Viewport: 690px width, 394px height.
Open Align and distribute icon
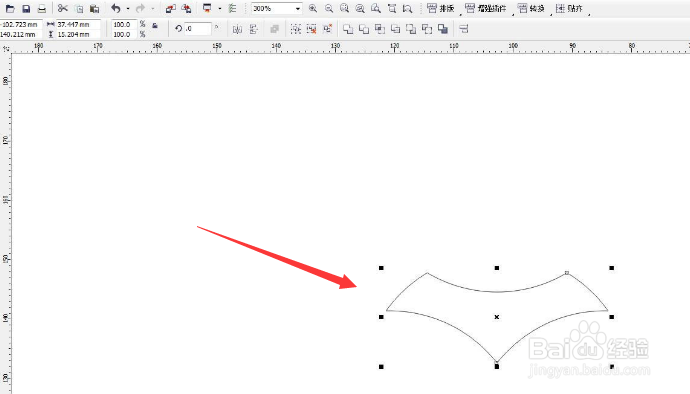(464, 29)
